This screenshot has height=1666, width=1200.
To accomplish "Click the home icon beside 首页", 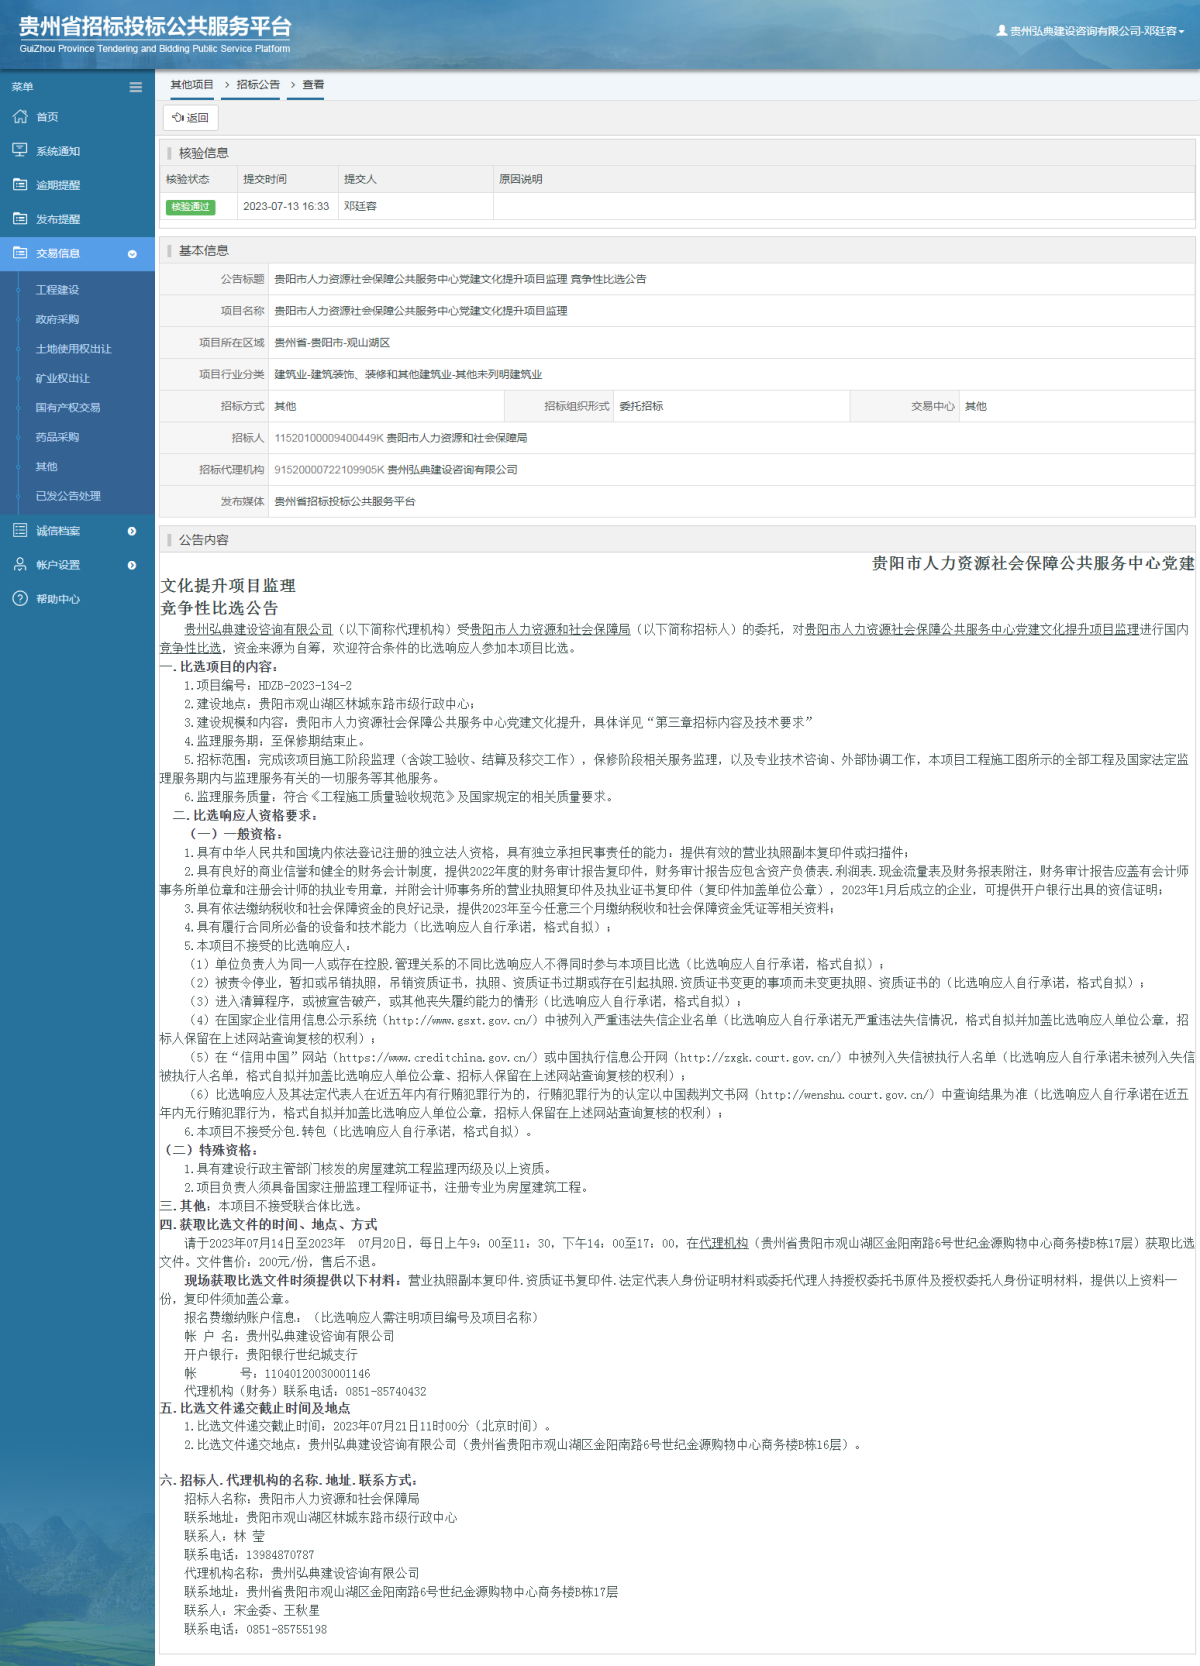I will pos(20,117).
